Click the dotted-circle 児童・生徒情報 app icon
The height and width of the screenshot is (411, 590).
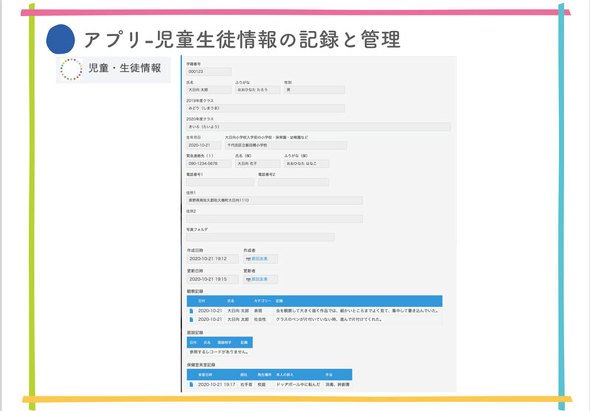pos(71,69)
